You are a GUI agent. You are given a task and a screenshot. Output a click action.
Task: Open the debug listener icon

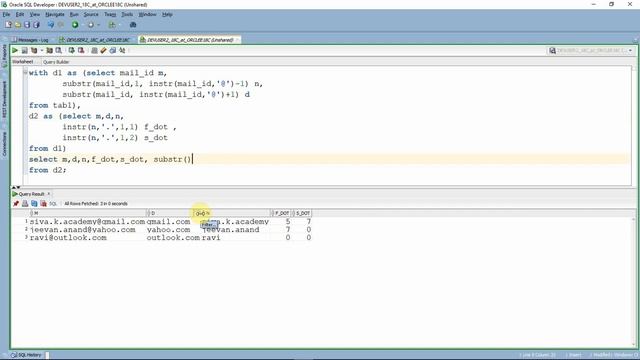(133, 25)
